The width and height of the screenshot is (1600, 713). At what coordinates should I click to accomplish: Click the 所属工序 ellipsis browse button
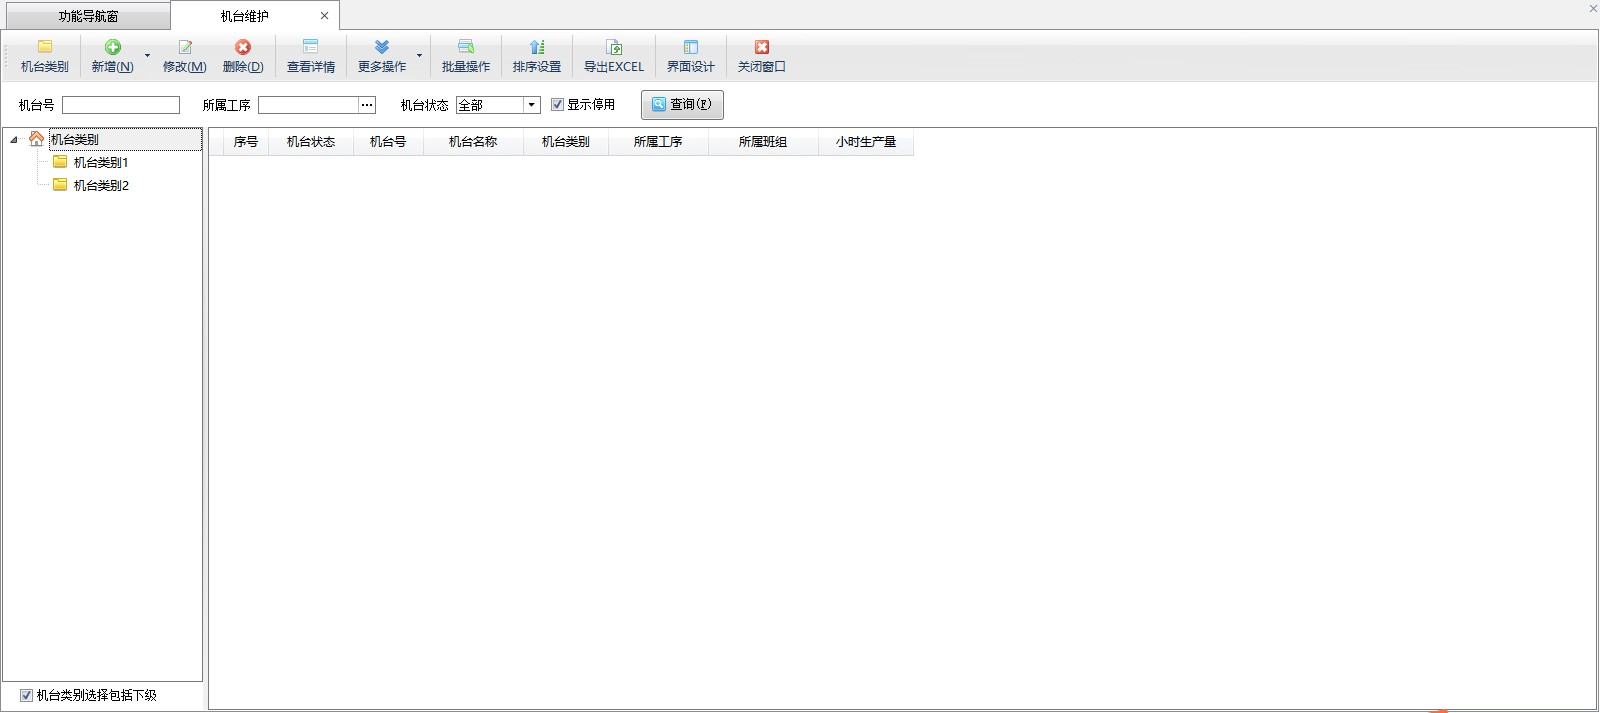pos(367,105)
